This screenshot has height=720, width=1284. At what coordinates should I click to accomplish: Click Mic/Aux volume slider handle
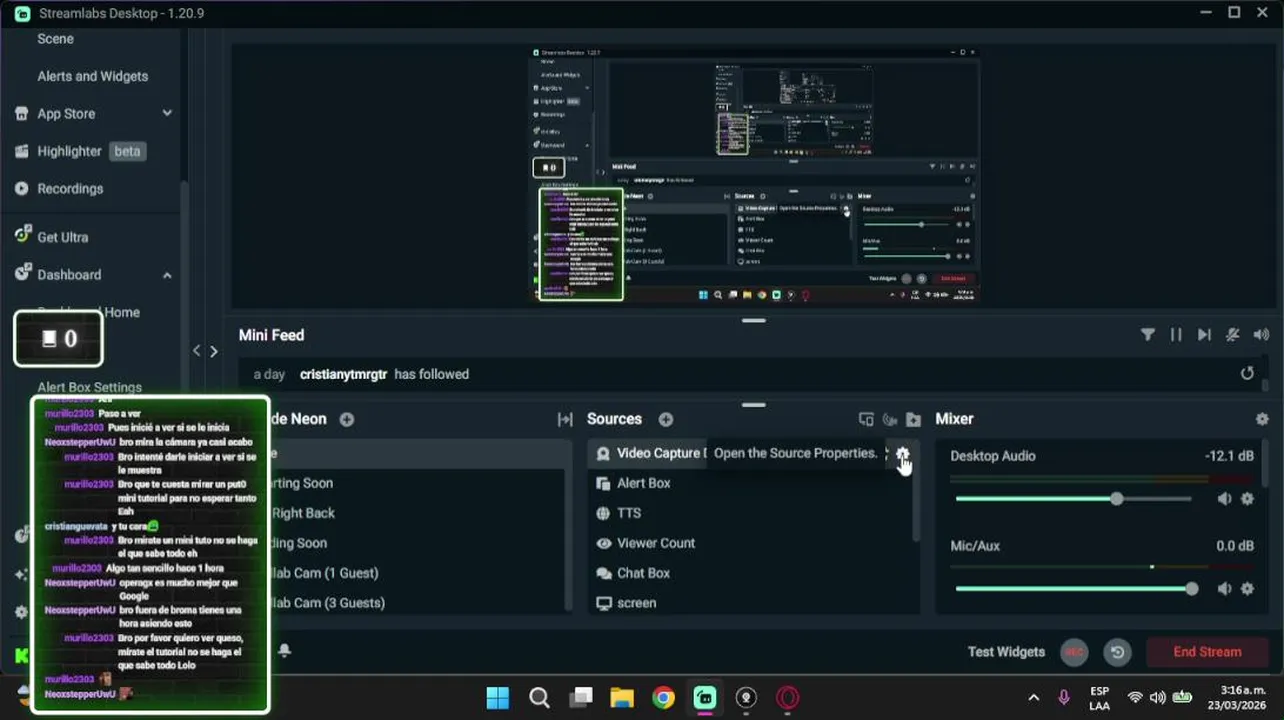1191,589
